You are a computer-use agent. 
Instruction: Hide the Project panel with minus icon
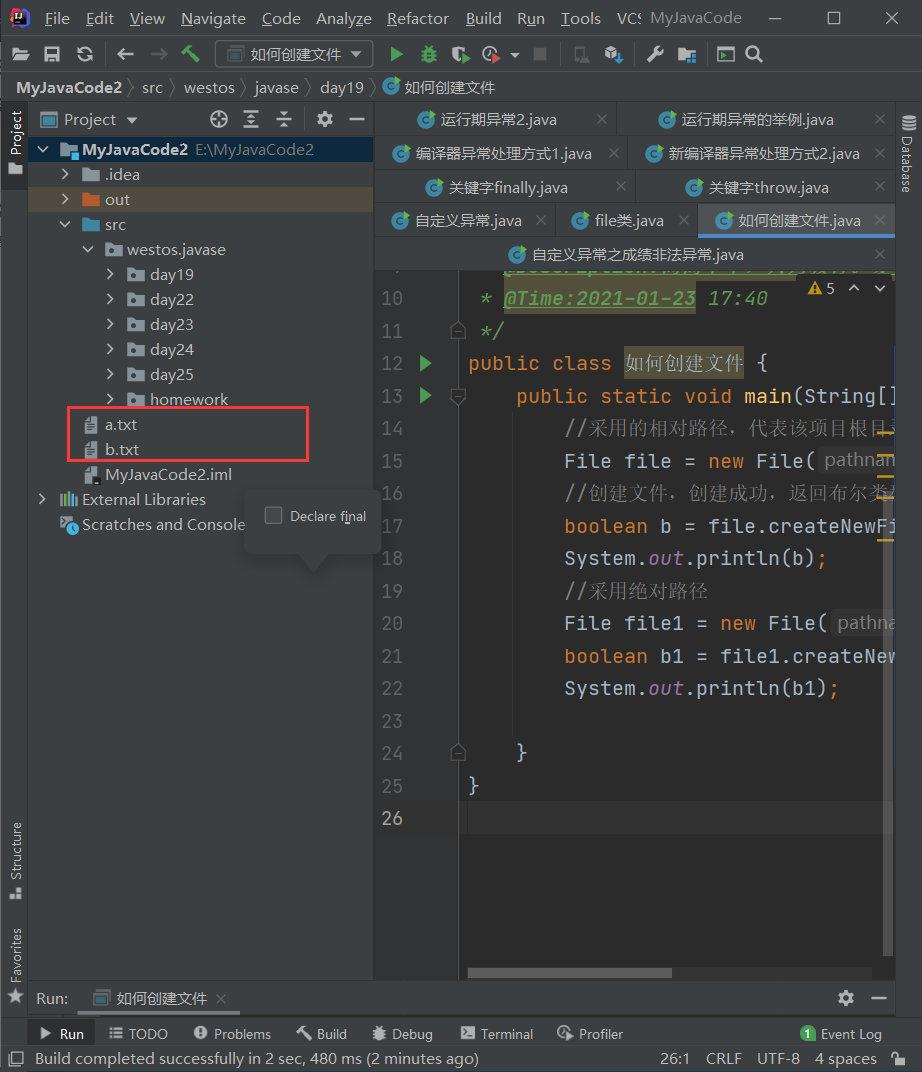point(357,120)
